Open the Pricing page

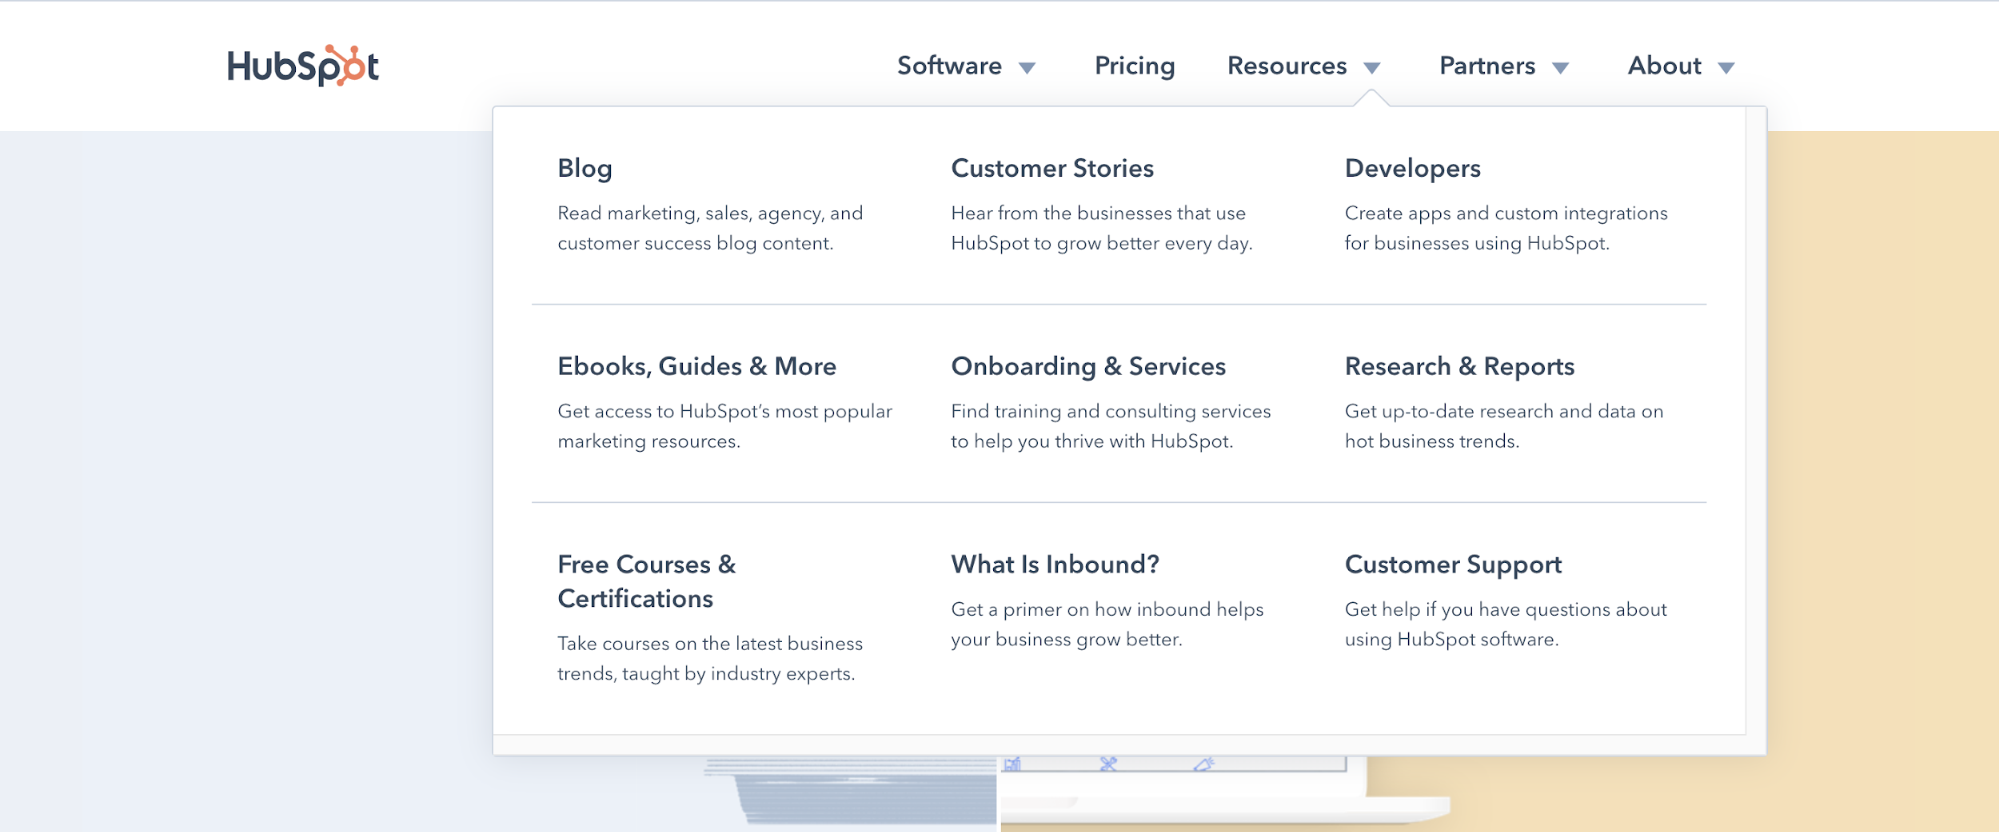tap(1134, 66)
